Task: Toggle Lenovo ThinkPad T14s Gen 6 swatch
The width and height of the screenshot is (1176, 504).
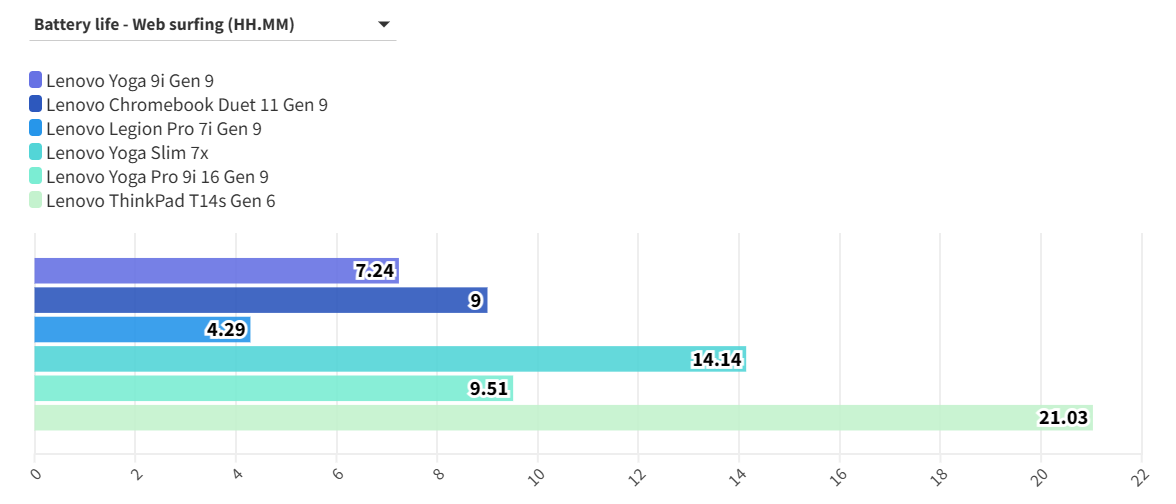Action: (36, 201)
